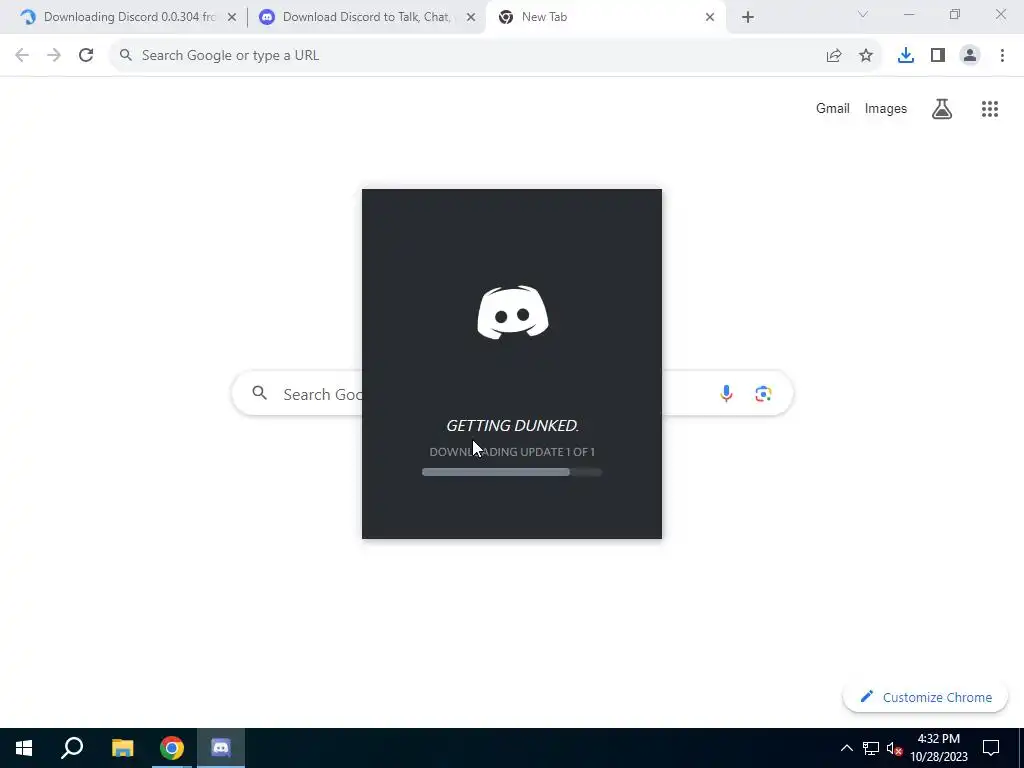This screenshot has height=768, width=1024.
Task: Open a new Chrome tab with plus button
Action: (748, 17)
